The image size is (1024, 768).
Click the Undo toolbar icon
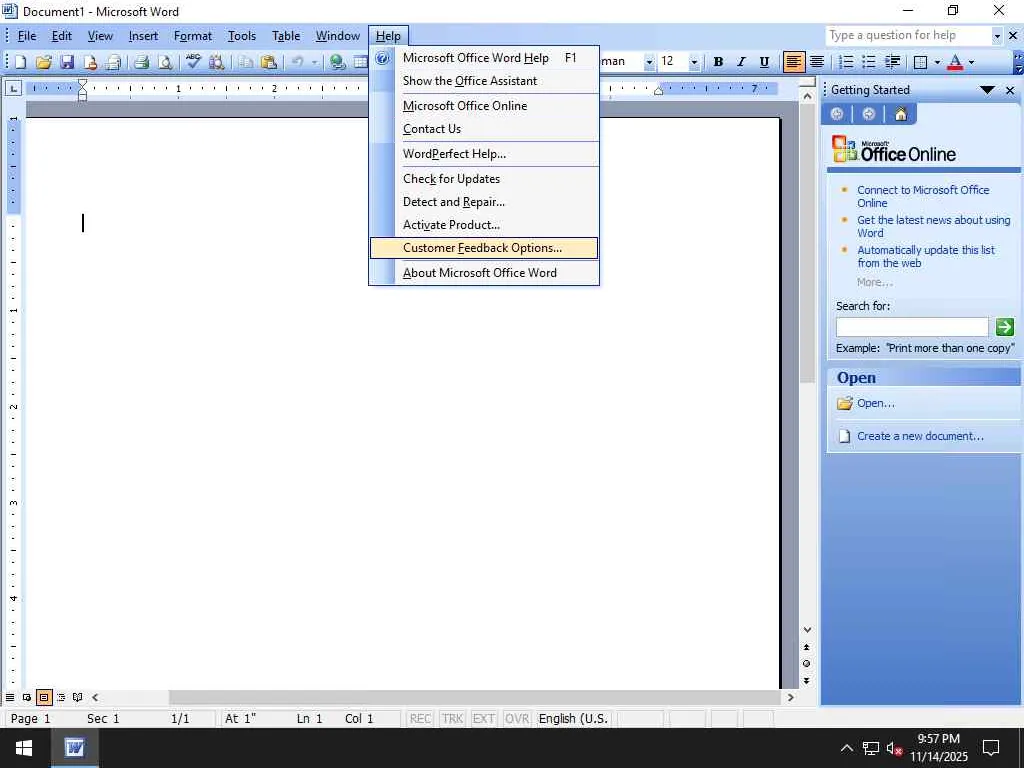(x=298, y=62)
